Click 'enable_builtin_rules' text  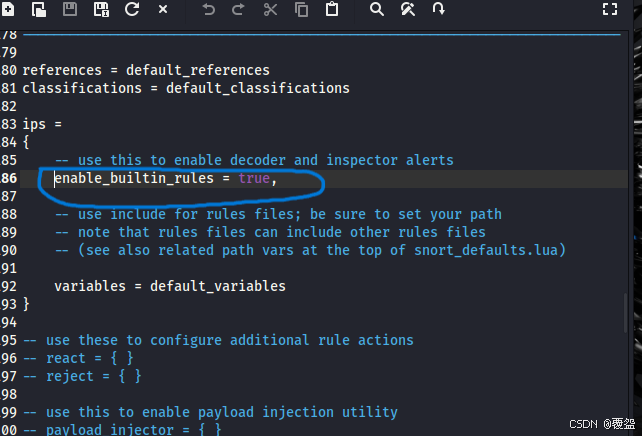(x=134, y=178)
